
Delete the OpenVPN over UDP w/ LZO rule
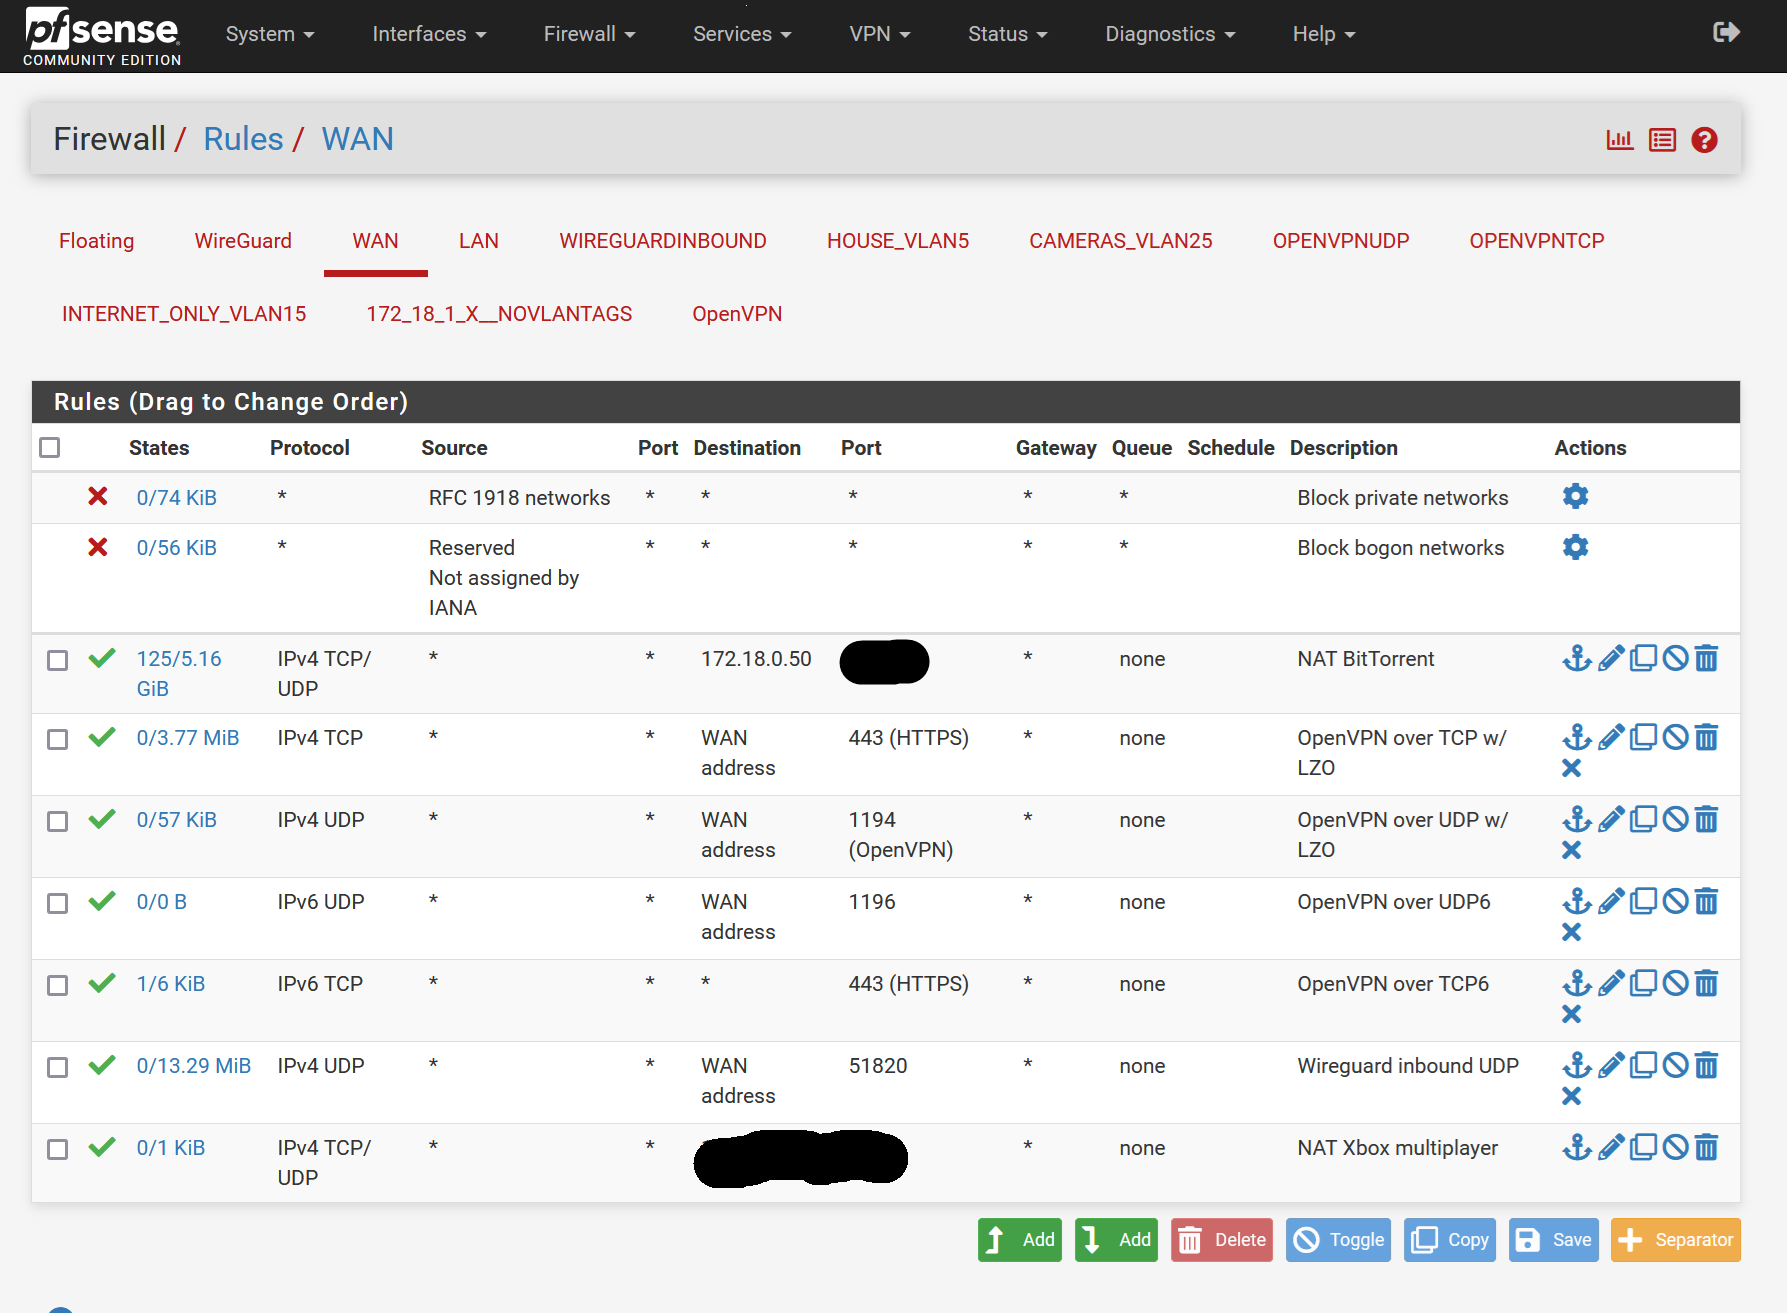coord(1707,819)
